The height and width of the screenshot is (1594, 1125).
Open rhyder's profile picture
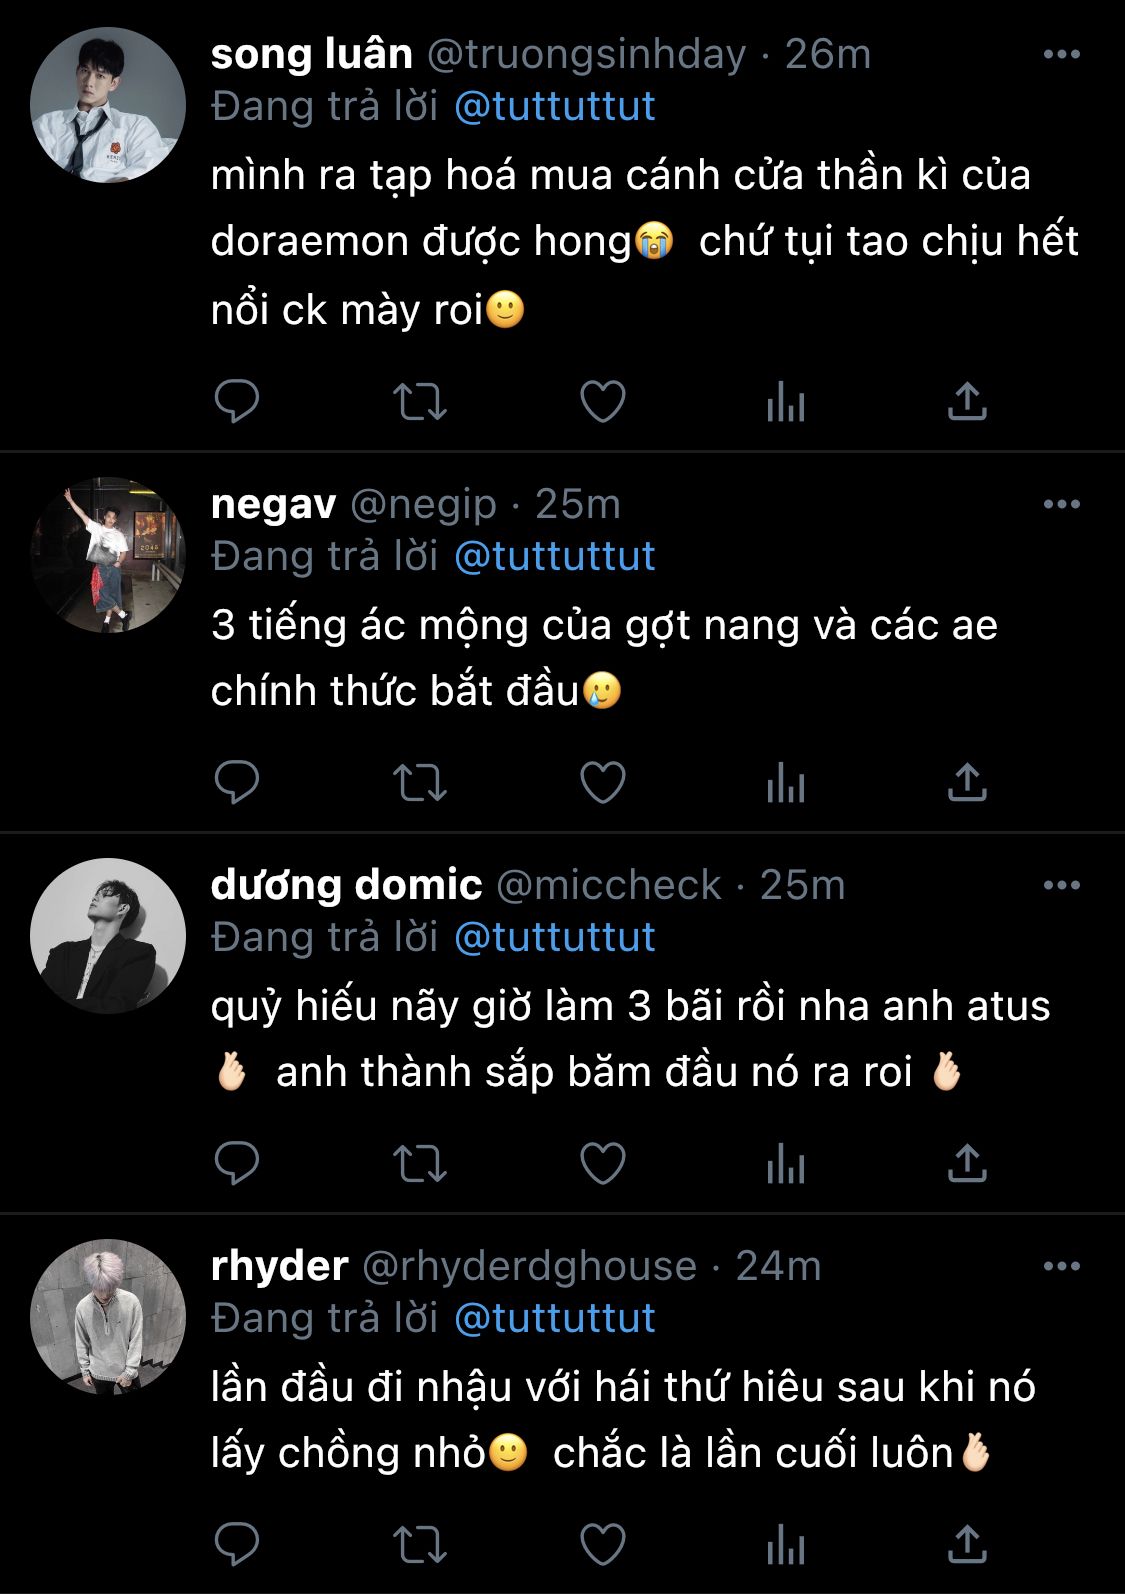point(108,1317)
